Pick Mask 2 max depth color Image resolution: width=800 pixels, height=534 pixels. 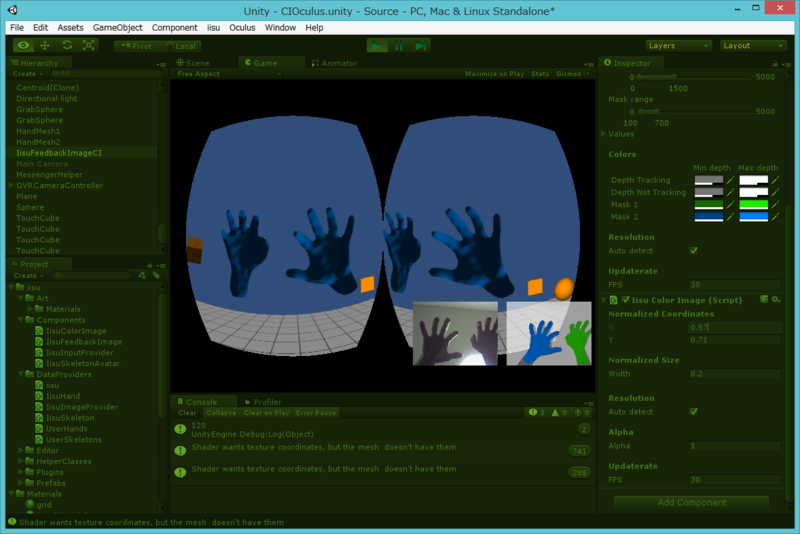[x=754, y=217]
